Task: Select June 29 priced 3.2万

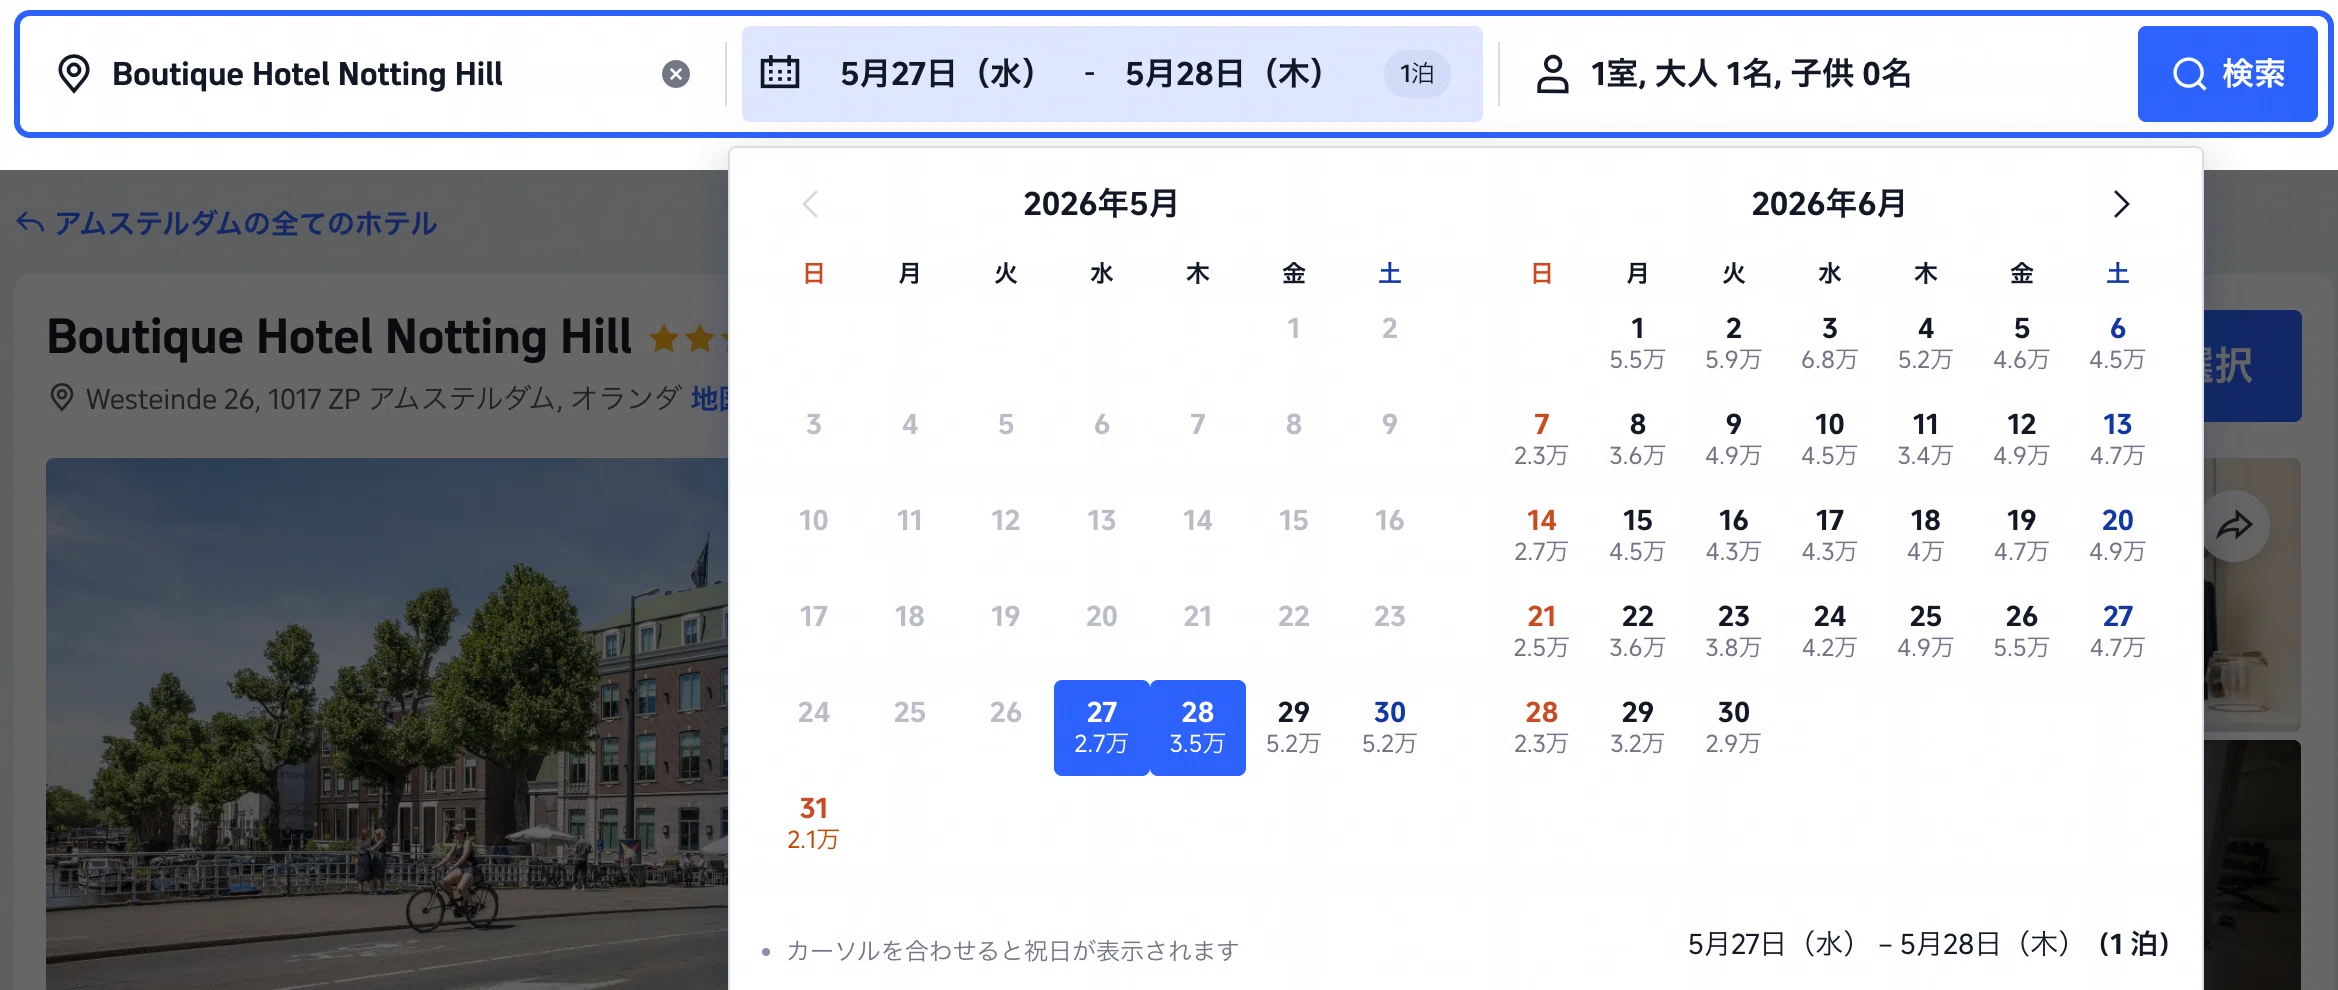Action: click(x=1638, y=727)
